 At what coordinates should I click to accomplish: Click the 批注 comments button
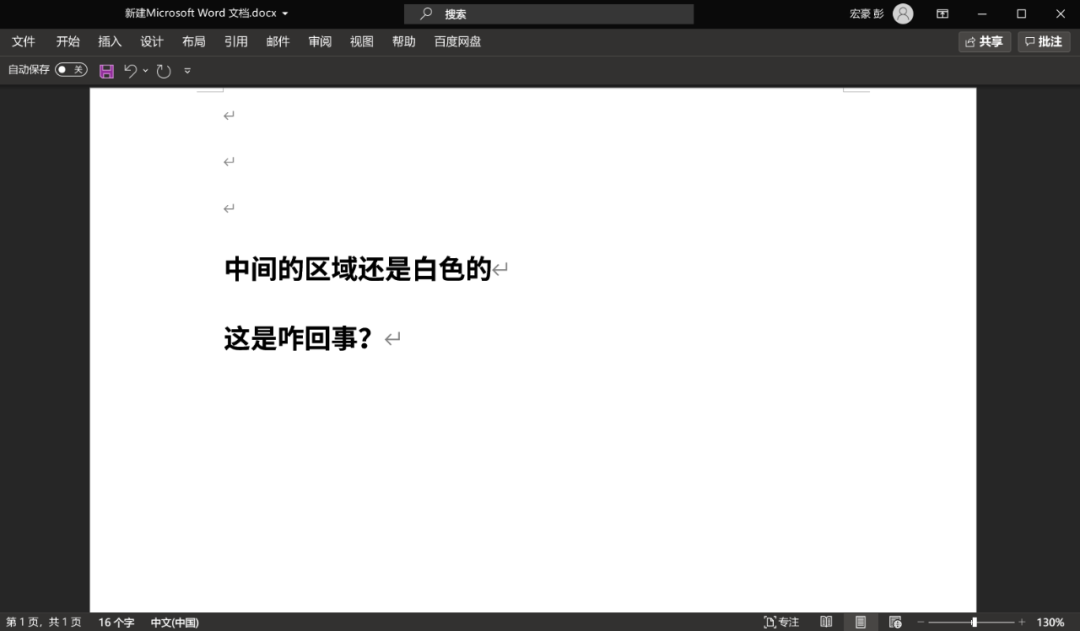(x=1043, y=42)
